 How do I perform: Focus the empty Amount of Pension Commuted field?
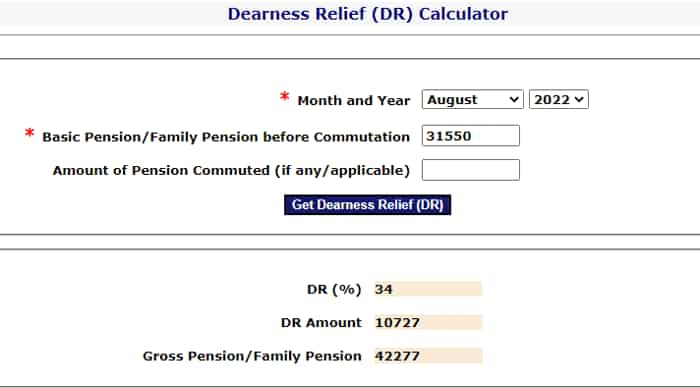coord(471,170)
